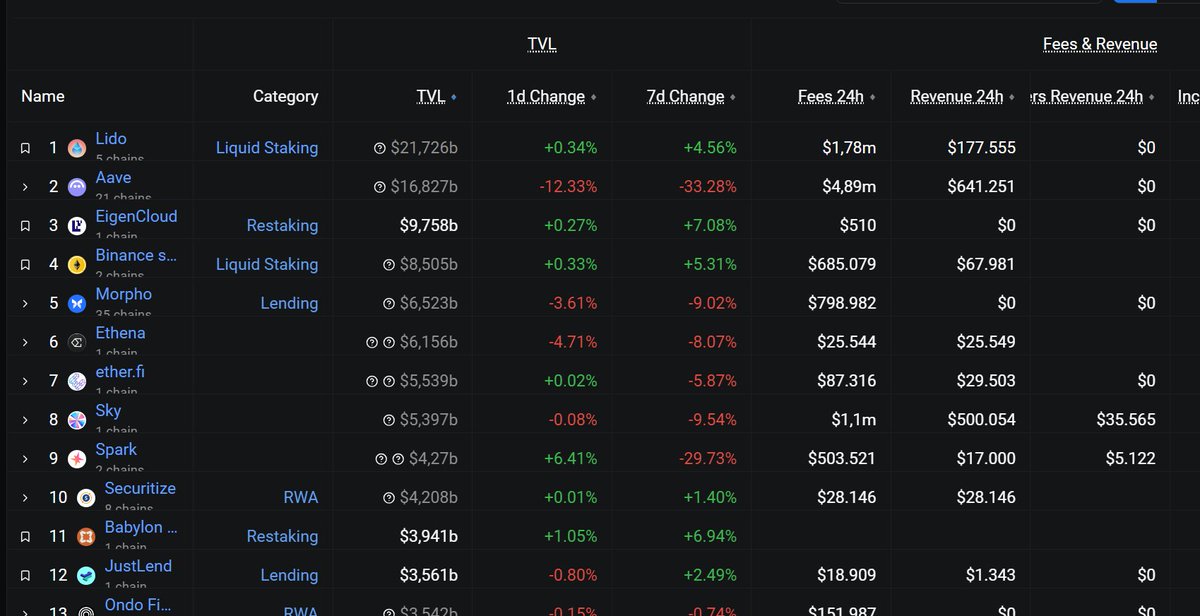
Task: Toggle the bookmark for Lido
Action: click(x=25, y=148)
